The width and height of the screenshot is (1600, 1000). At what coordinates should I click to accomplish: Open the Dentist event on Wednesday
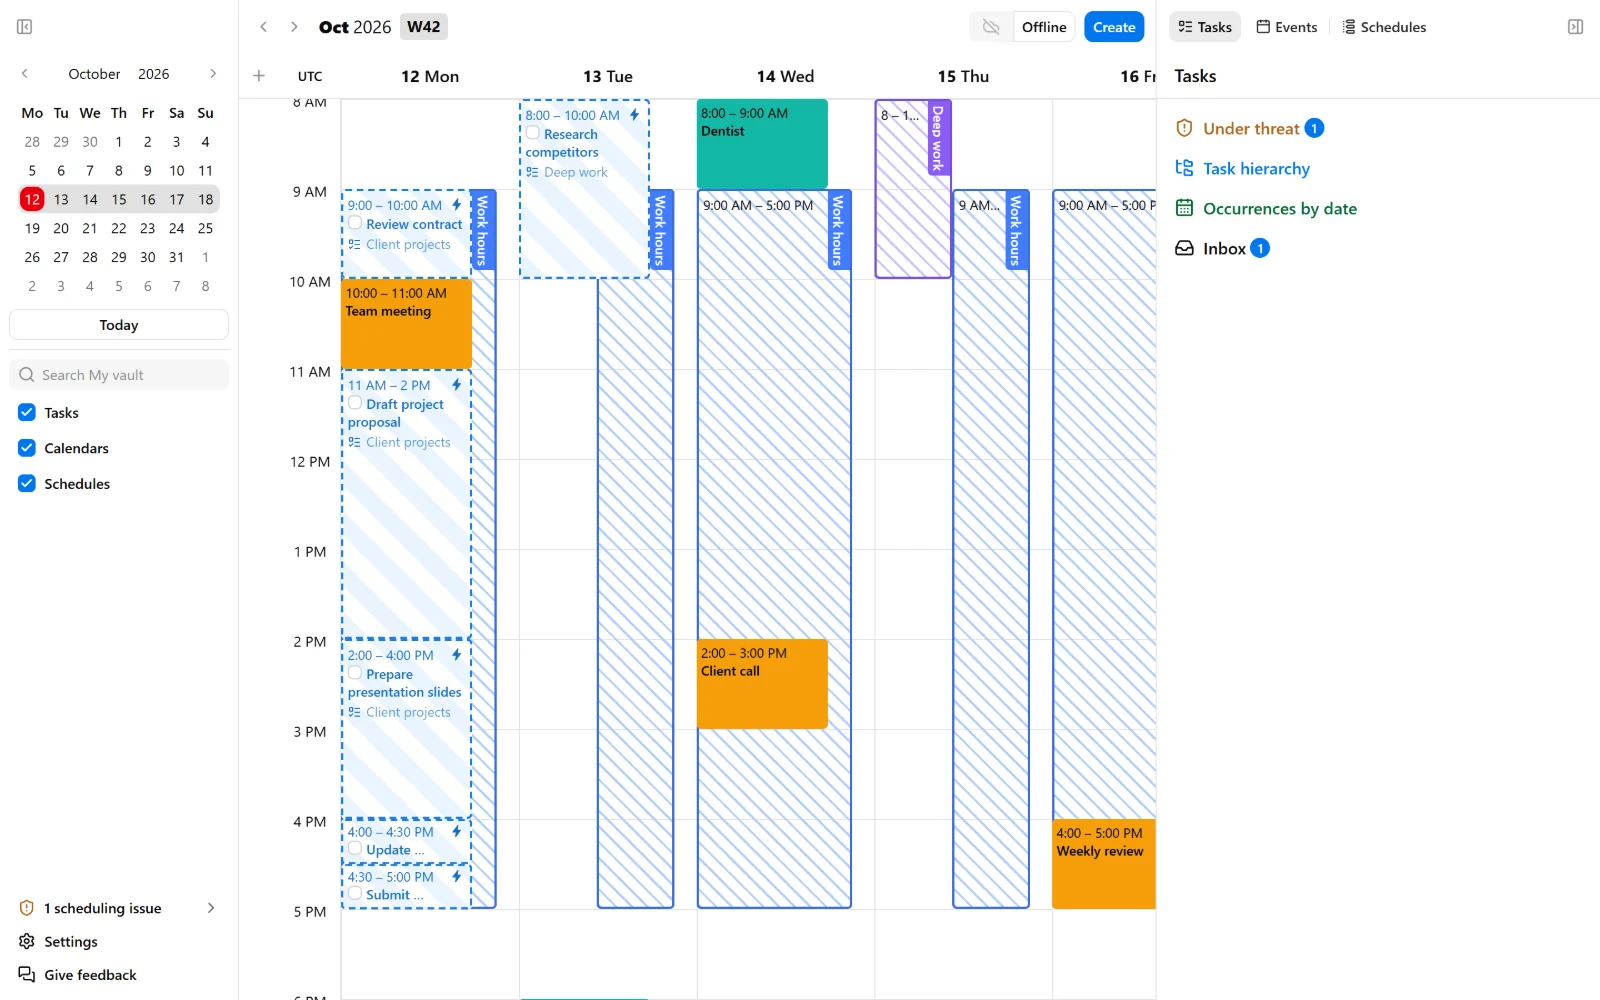762,143
